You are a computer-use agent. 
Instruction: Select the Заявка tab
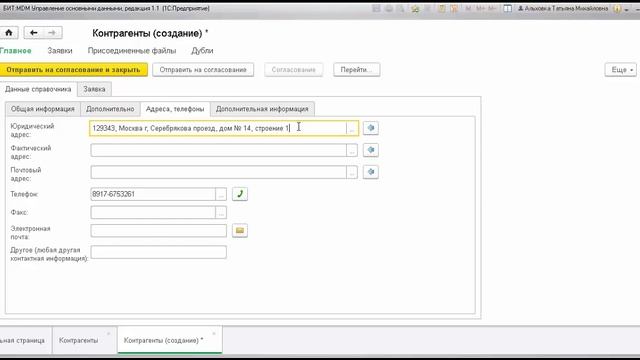click(x=94, y=89)
